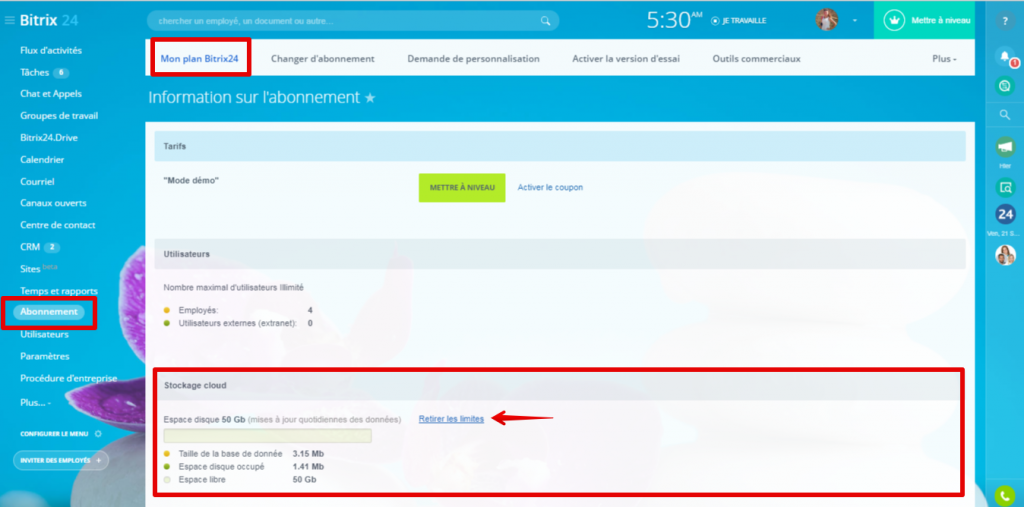Go to Outils commerciaux tab
The height and width of the screenshot is (507, 1024).
(x=756, y=59)
